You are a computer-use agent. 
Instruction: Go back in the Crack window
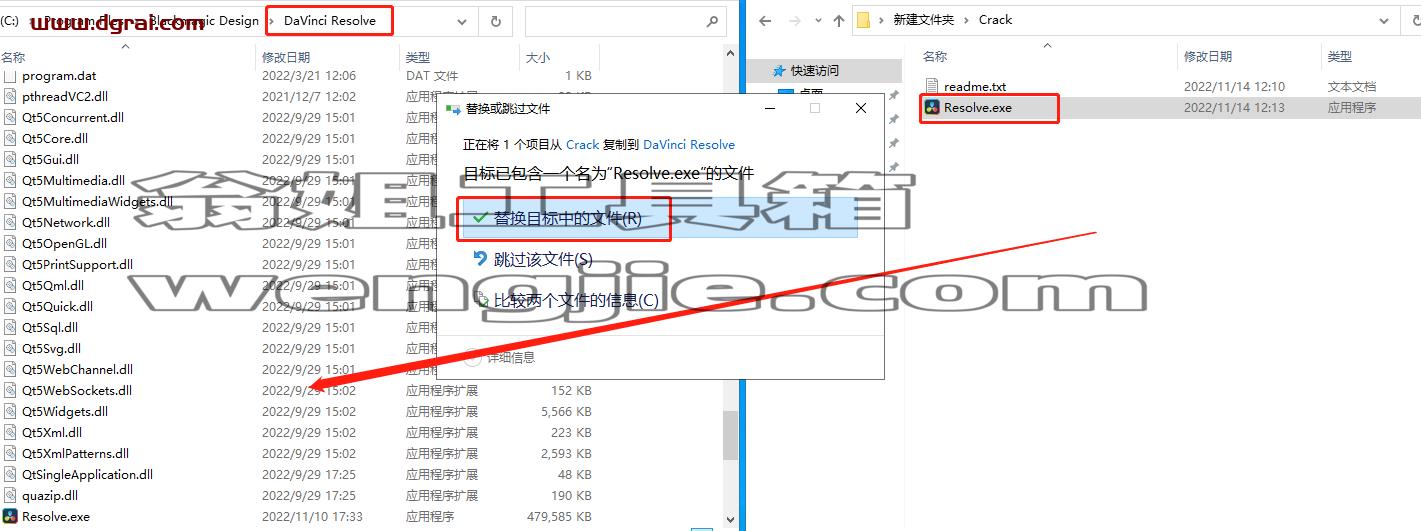pyautogui.click(x=765, y=20)
